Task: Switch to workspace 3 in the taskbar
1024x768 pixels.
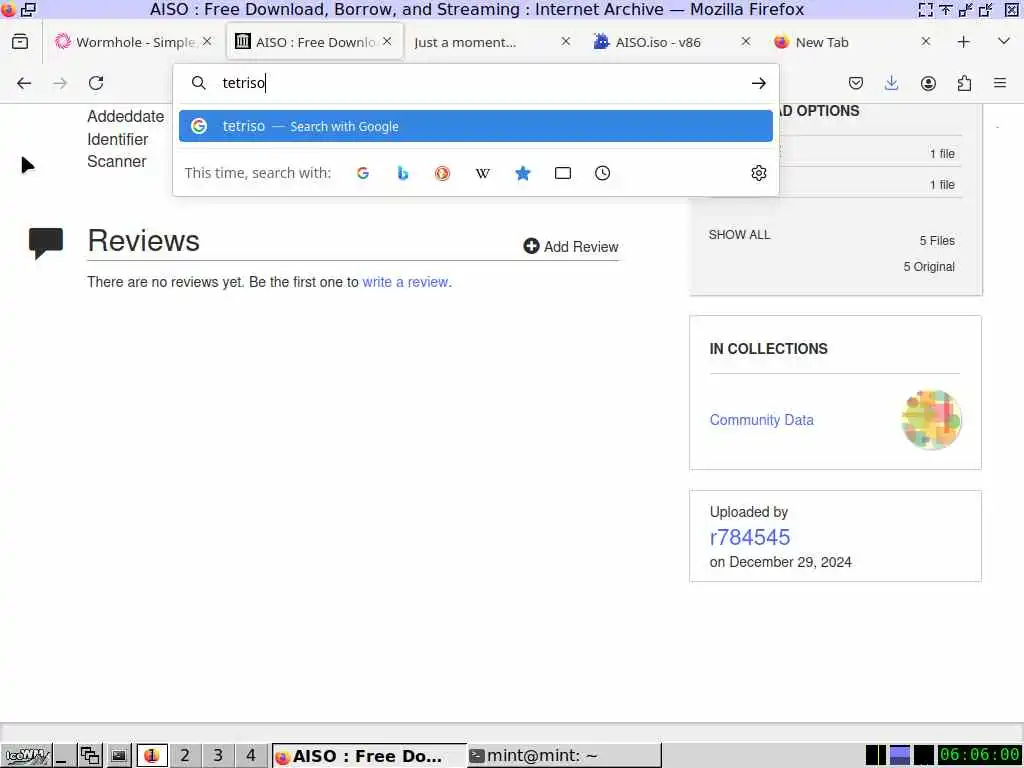Action: [x=218, y=756]
